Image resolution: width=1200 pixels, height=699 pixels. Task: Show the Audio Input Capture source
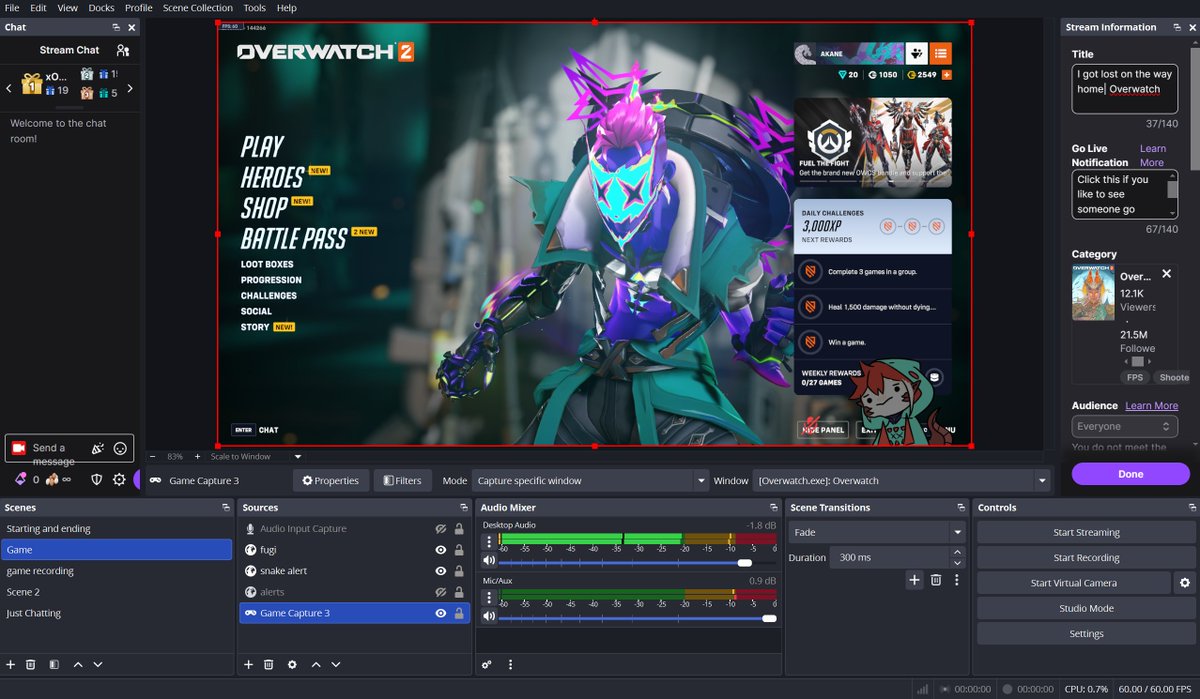(440, 529)
